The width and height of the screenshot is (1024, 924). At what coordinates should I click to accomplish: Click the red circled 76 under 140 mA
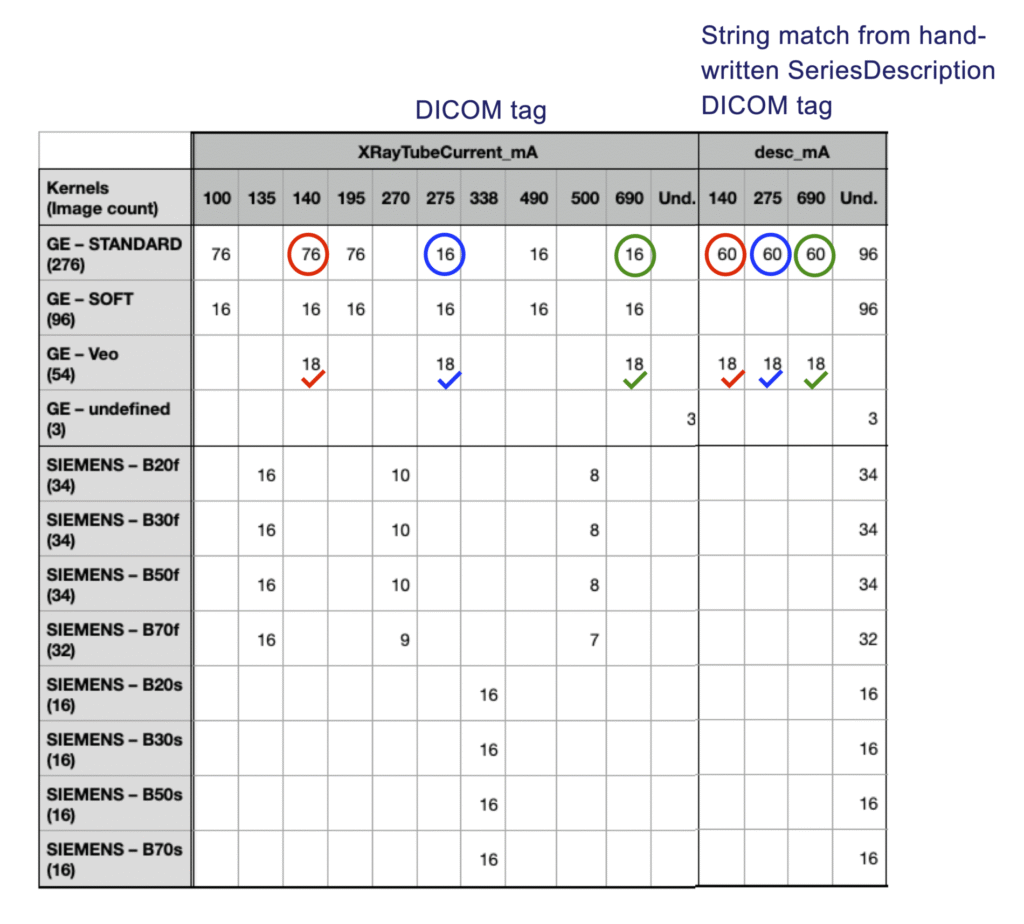click(308, 254)
